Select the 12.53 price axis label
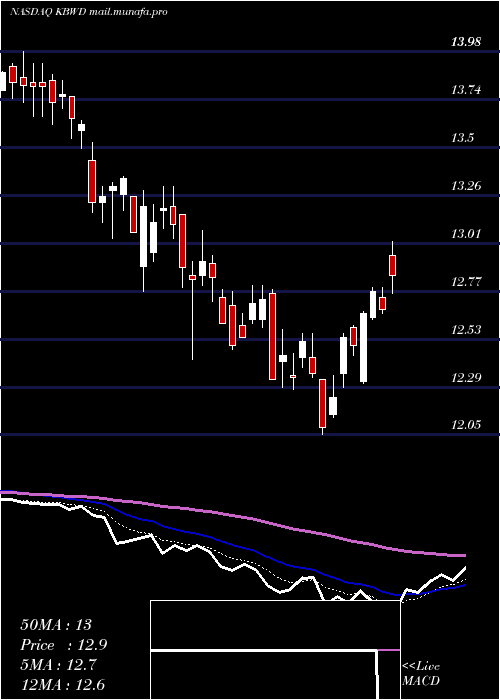The width and height of the screenshot is (500, 700). pos(466,329)
